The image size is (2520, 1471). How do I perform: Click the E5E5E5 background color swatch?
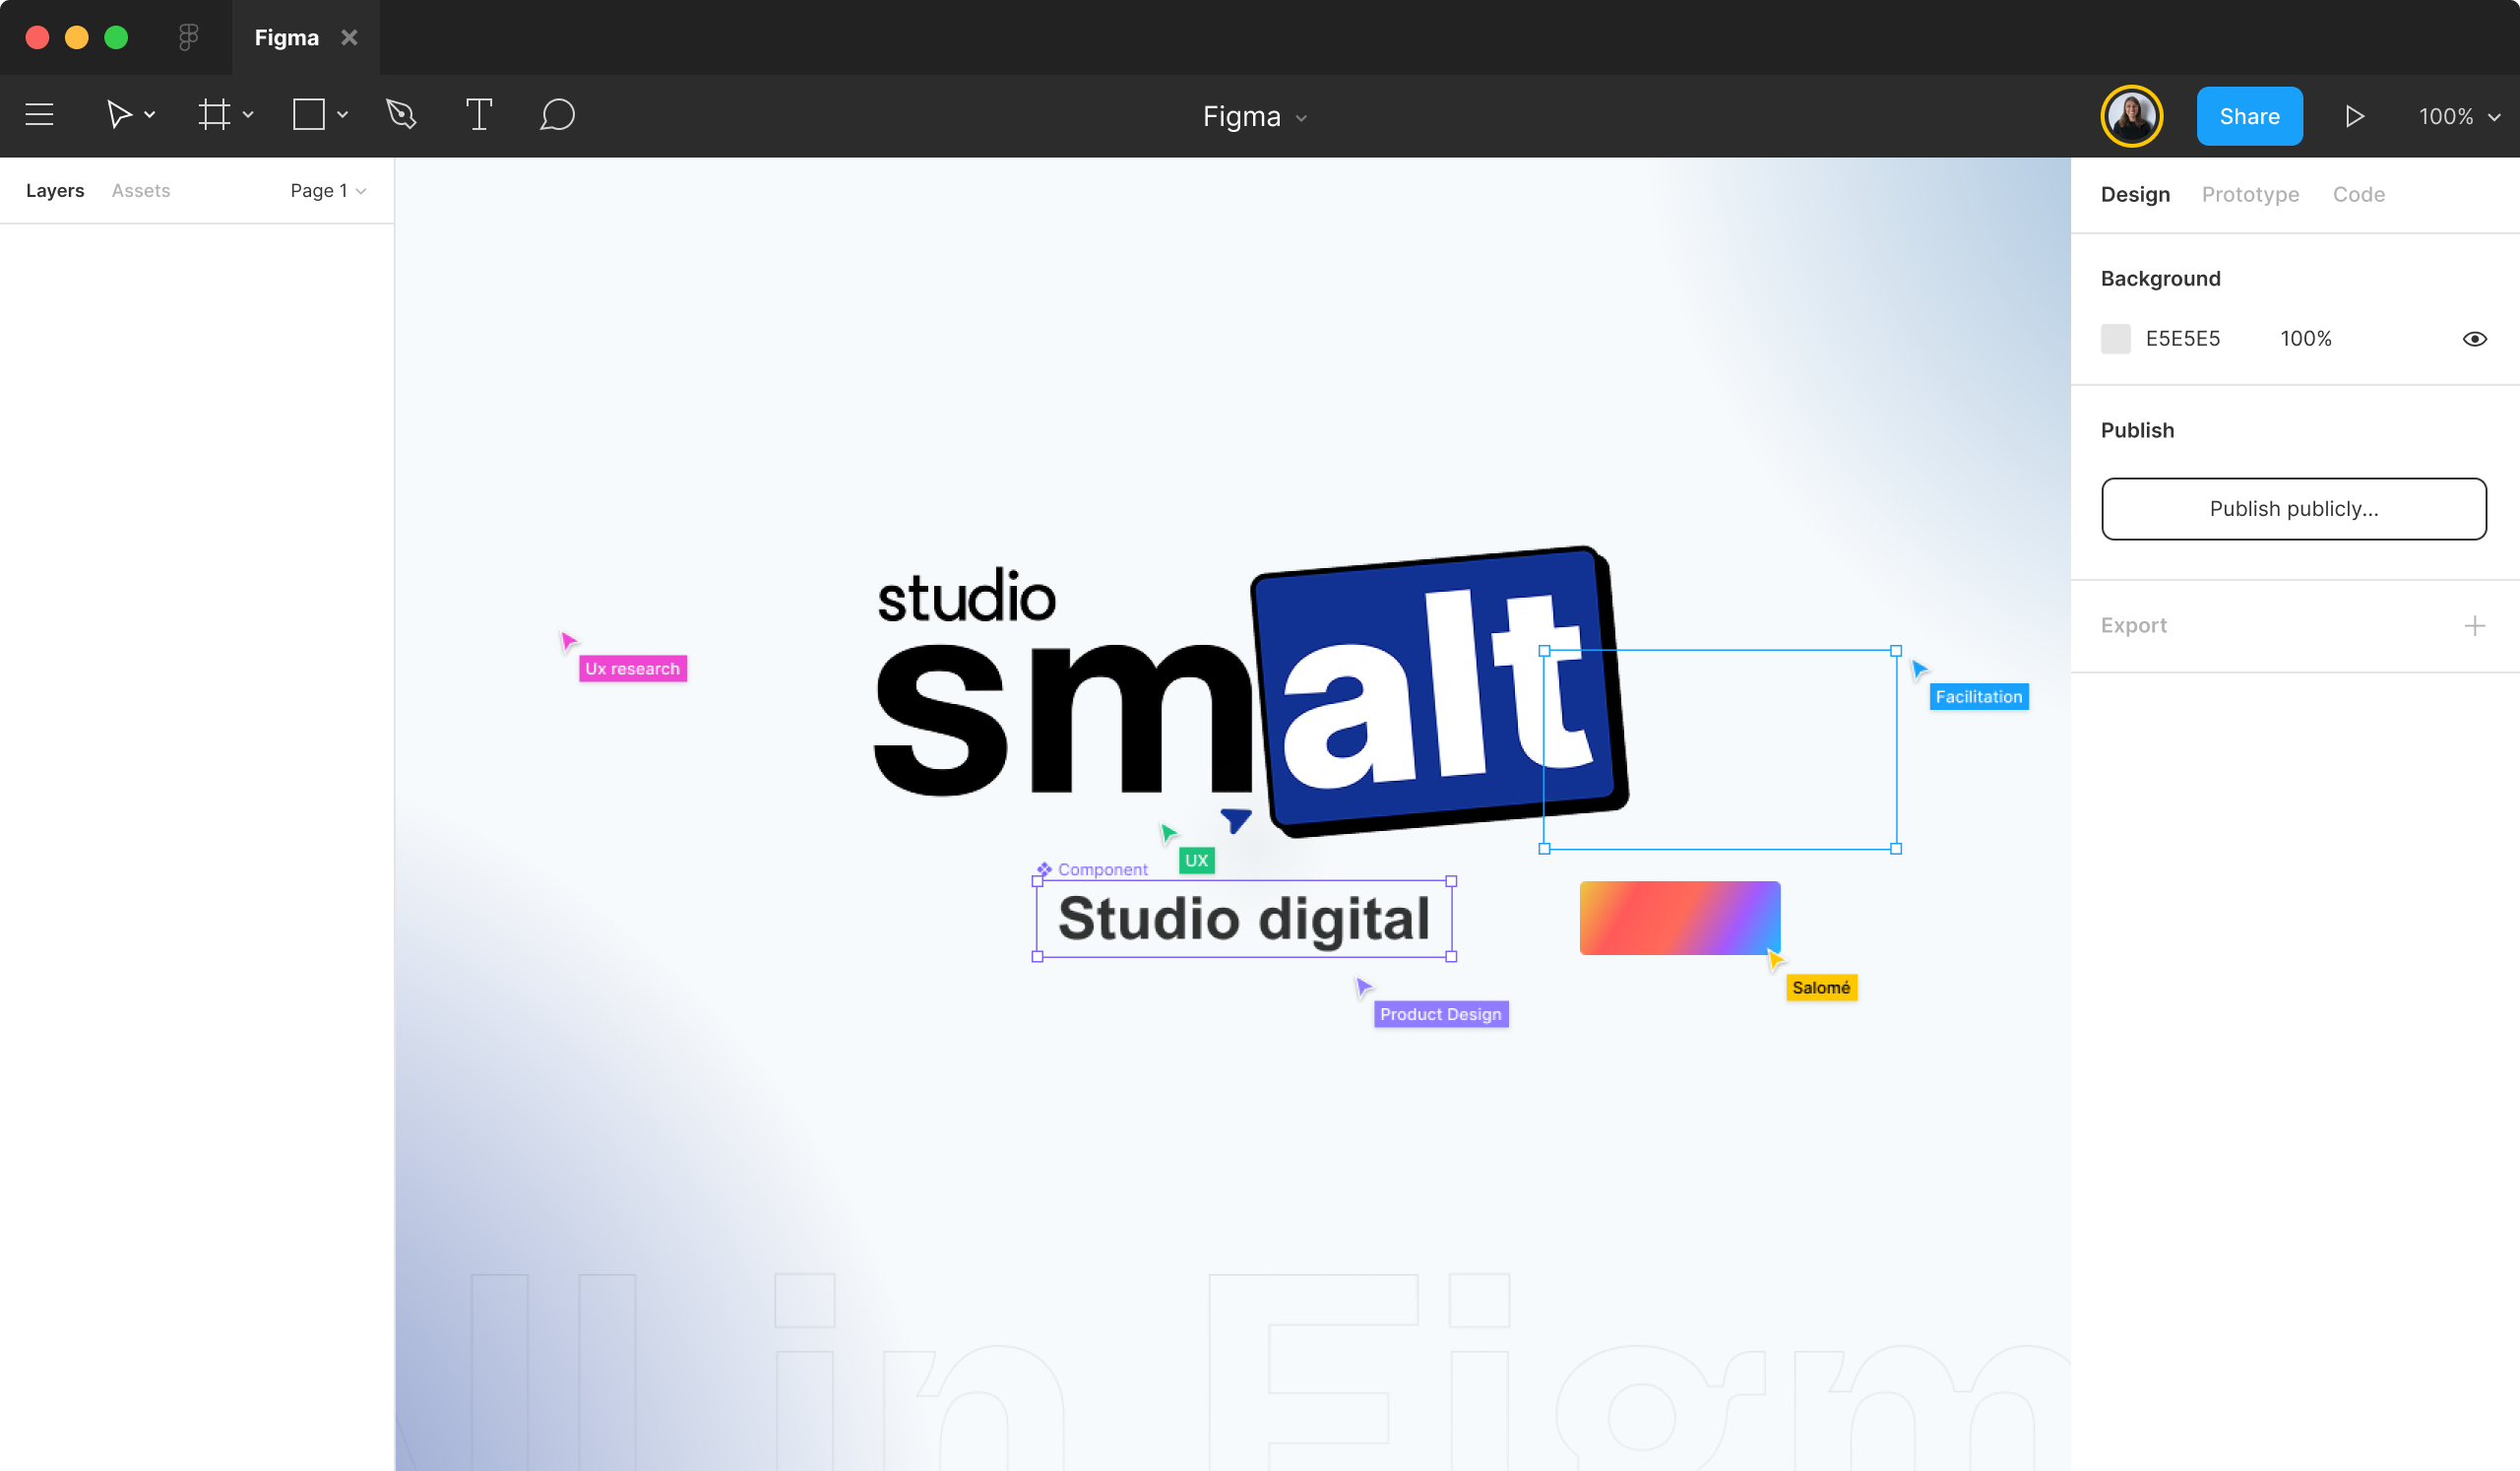click(x=2115, y=338)
